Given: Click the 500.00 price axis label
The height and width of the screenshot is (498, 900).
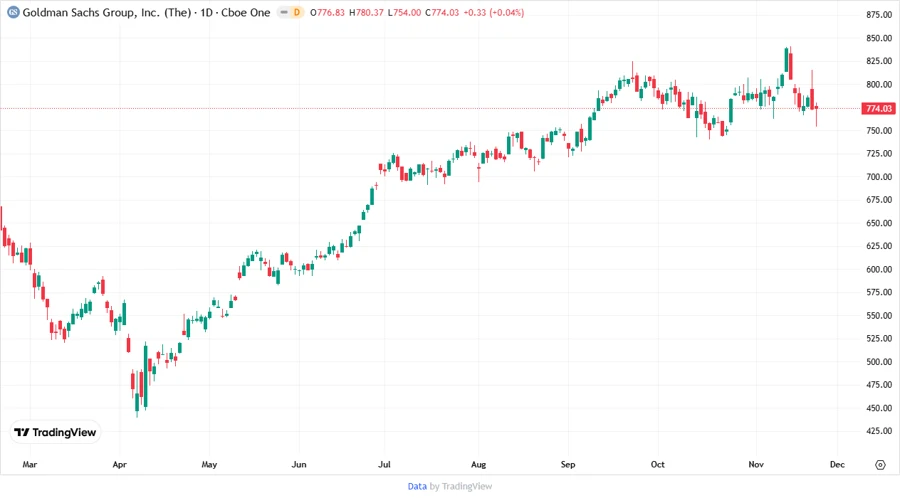Looking at the screenshot, I should pos(879,361).
